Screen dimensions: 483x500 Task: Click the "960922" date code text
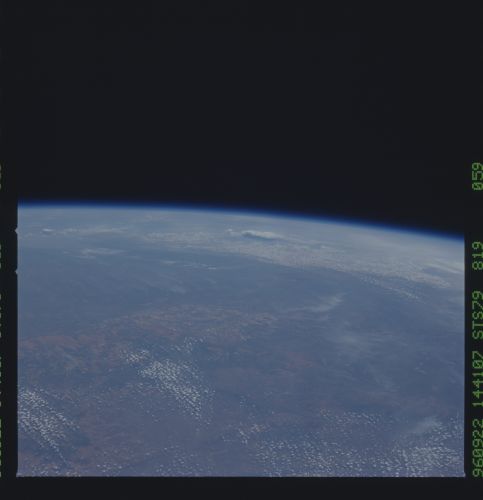[x=477, y=448]
